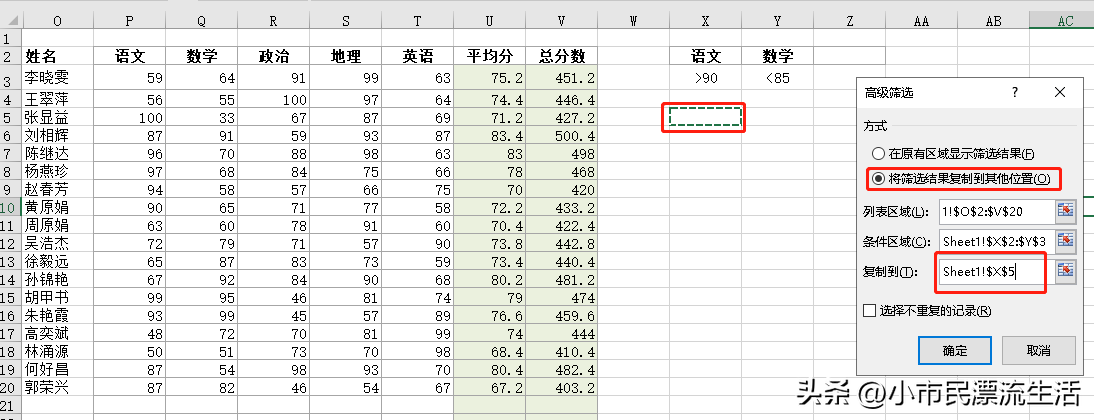Click the 姓名 header cell
Image resolution: width=1094 pixels, height=420 pixels.
57,56
